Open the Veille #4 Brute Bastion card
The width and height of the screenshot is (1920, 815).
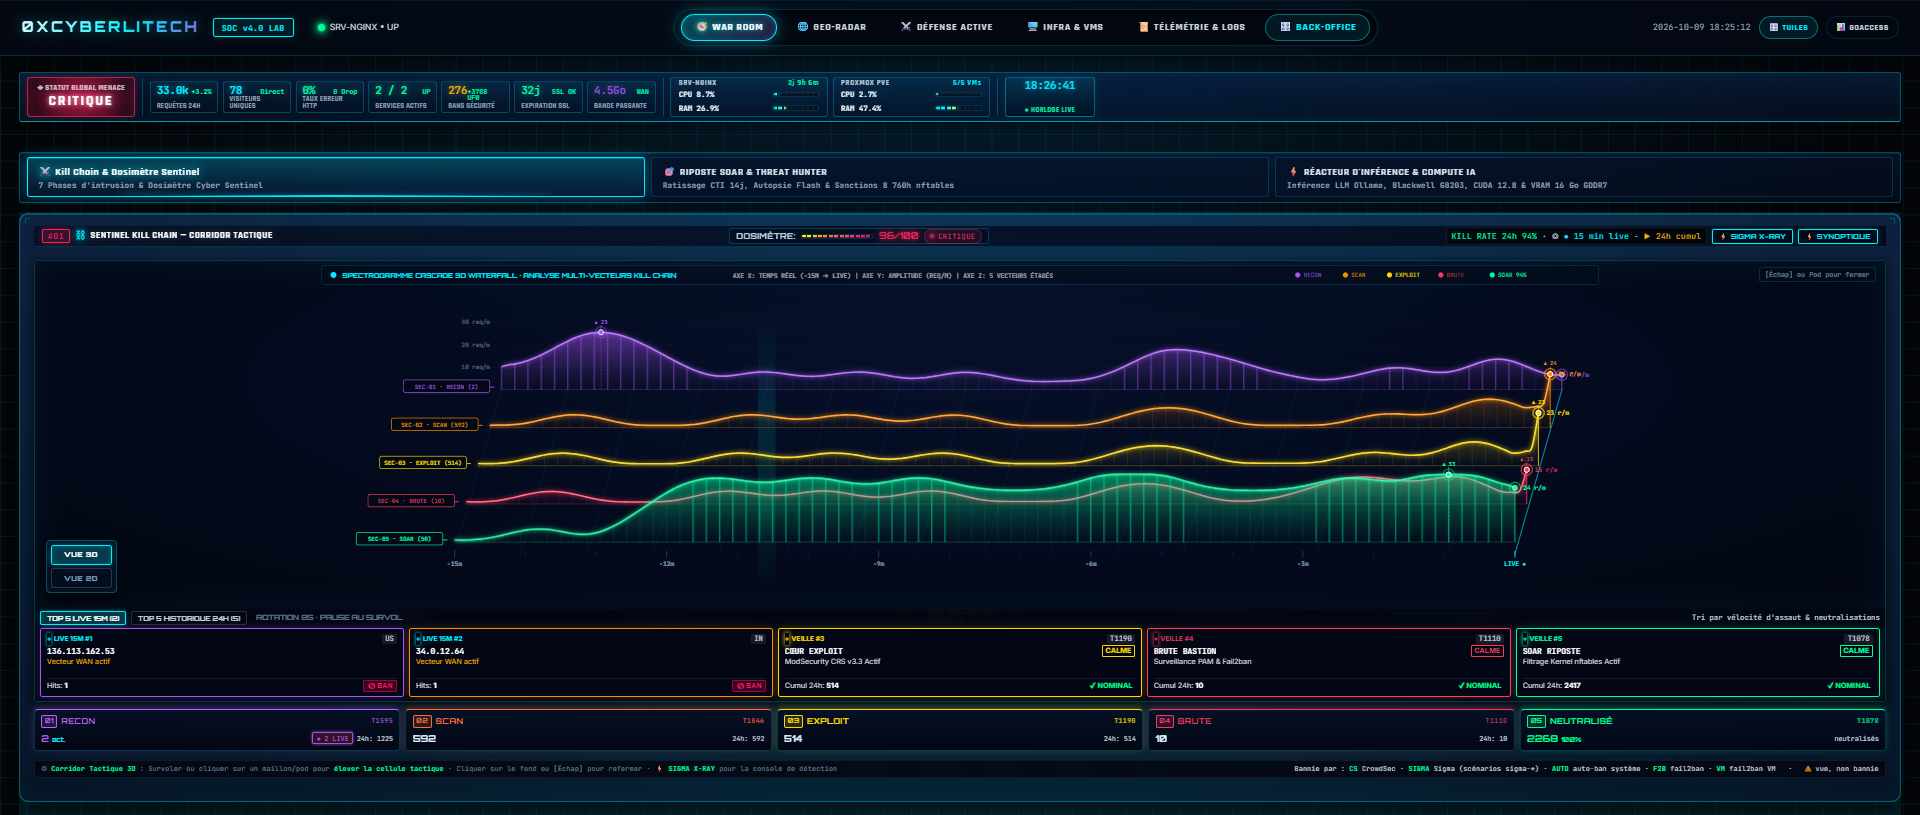(1327, 662)
